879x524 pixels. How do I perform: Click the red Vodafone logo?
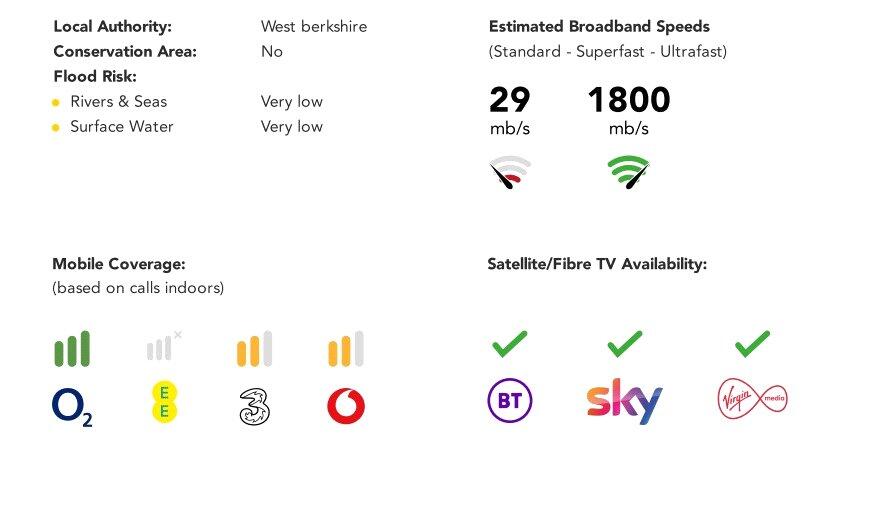click(346, 406)
